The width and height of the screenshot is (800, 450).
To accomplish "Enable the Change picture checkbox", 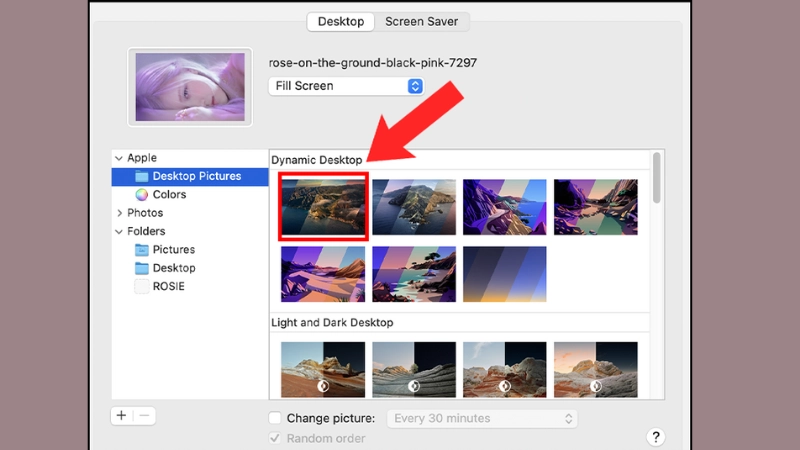I will pos(275,419).
